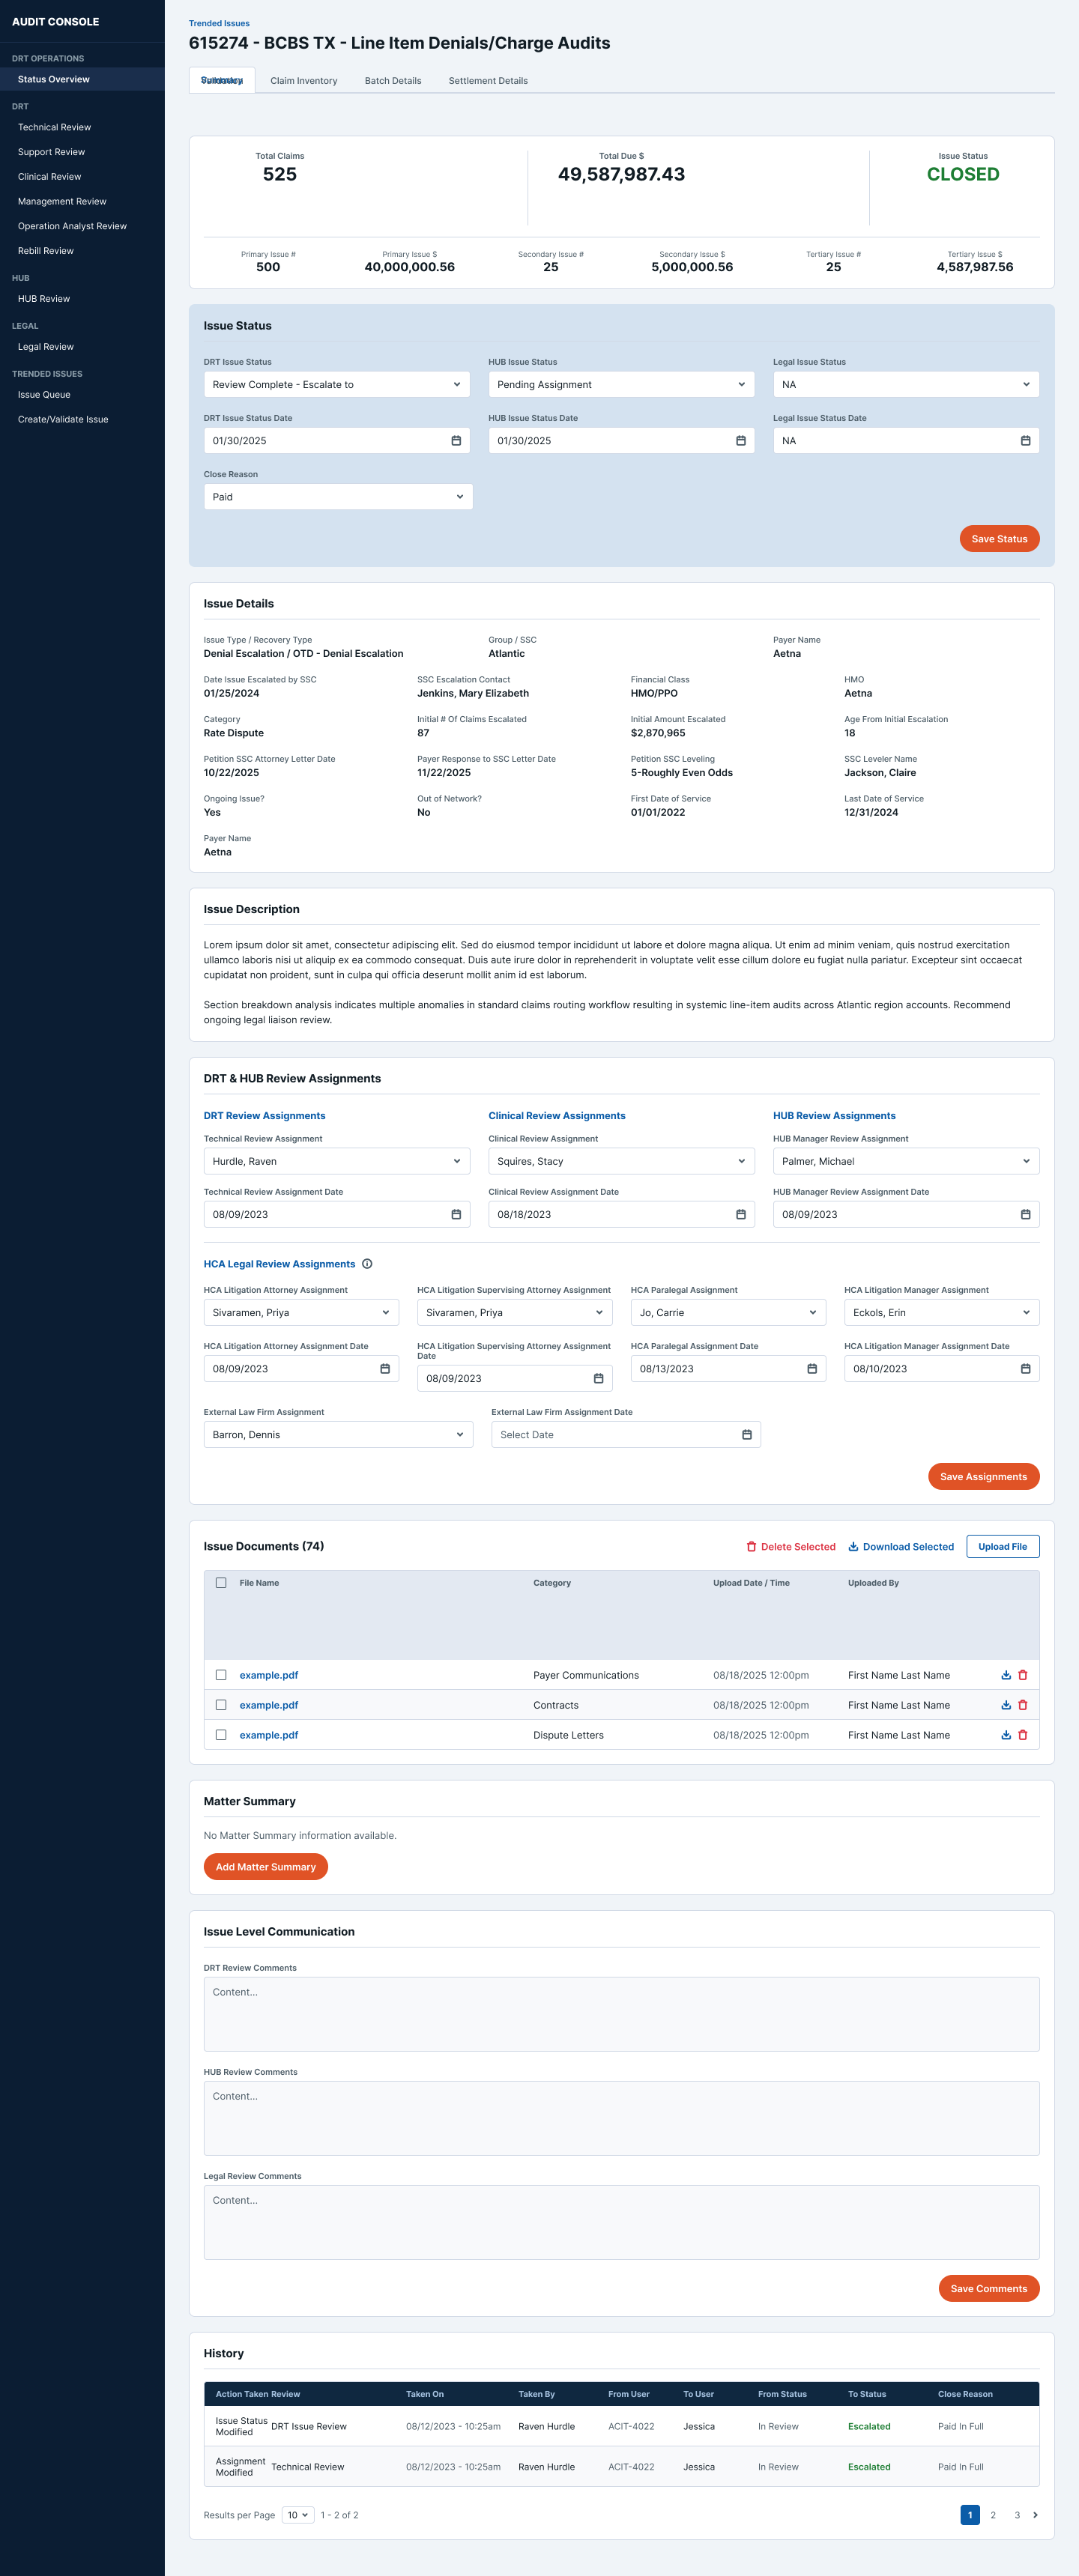Open calendar for HUB Issue Status Date

[x=741, y=441]
